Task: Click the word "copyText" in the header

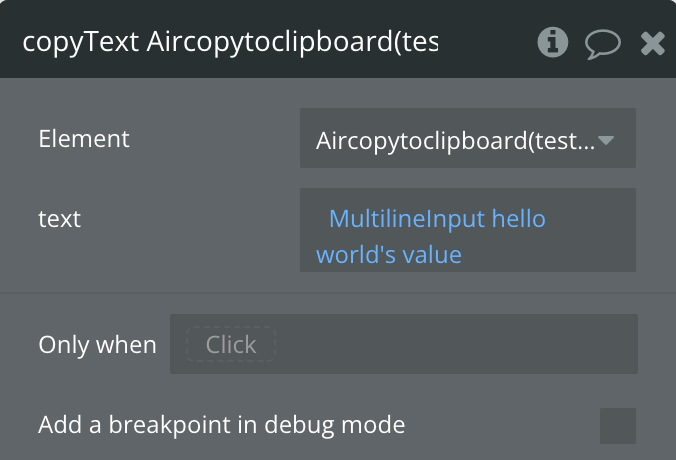Action: [81, 43]
